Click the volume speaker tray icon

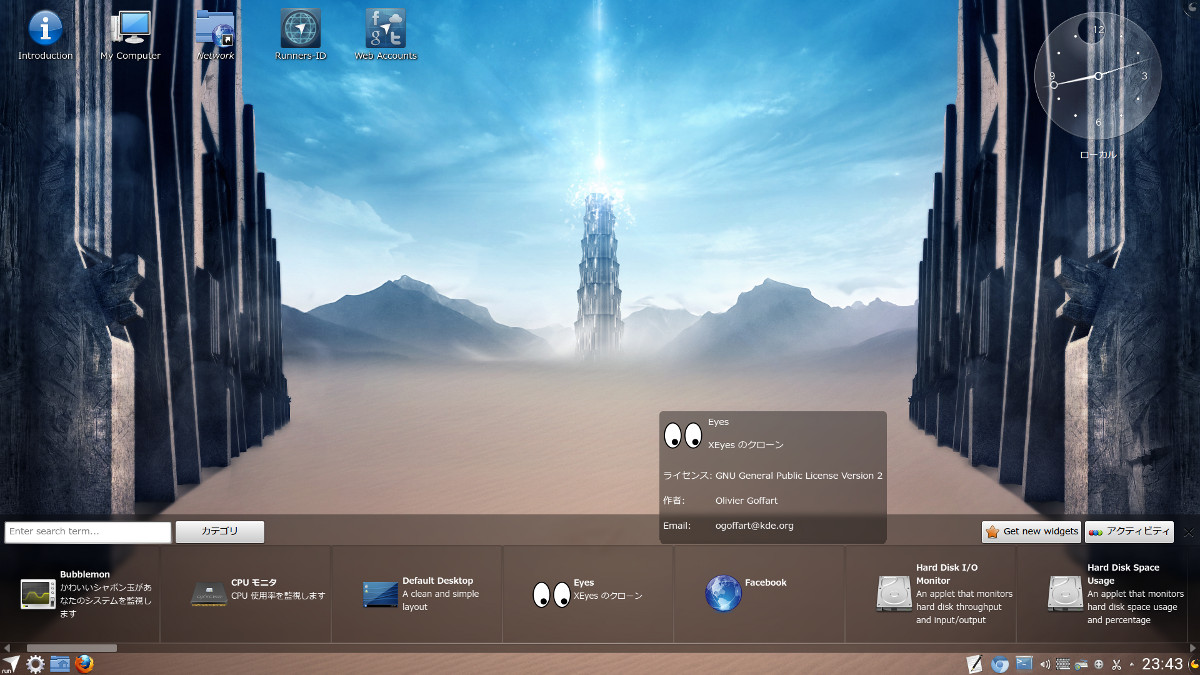click(1046, 664)
